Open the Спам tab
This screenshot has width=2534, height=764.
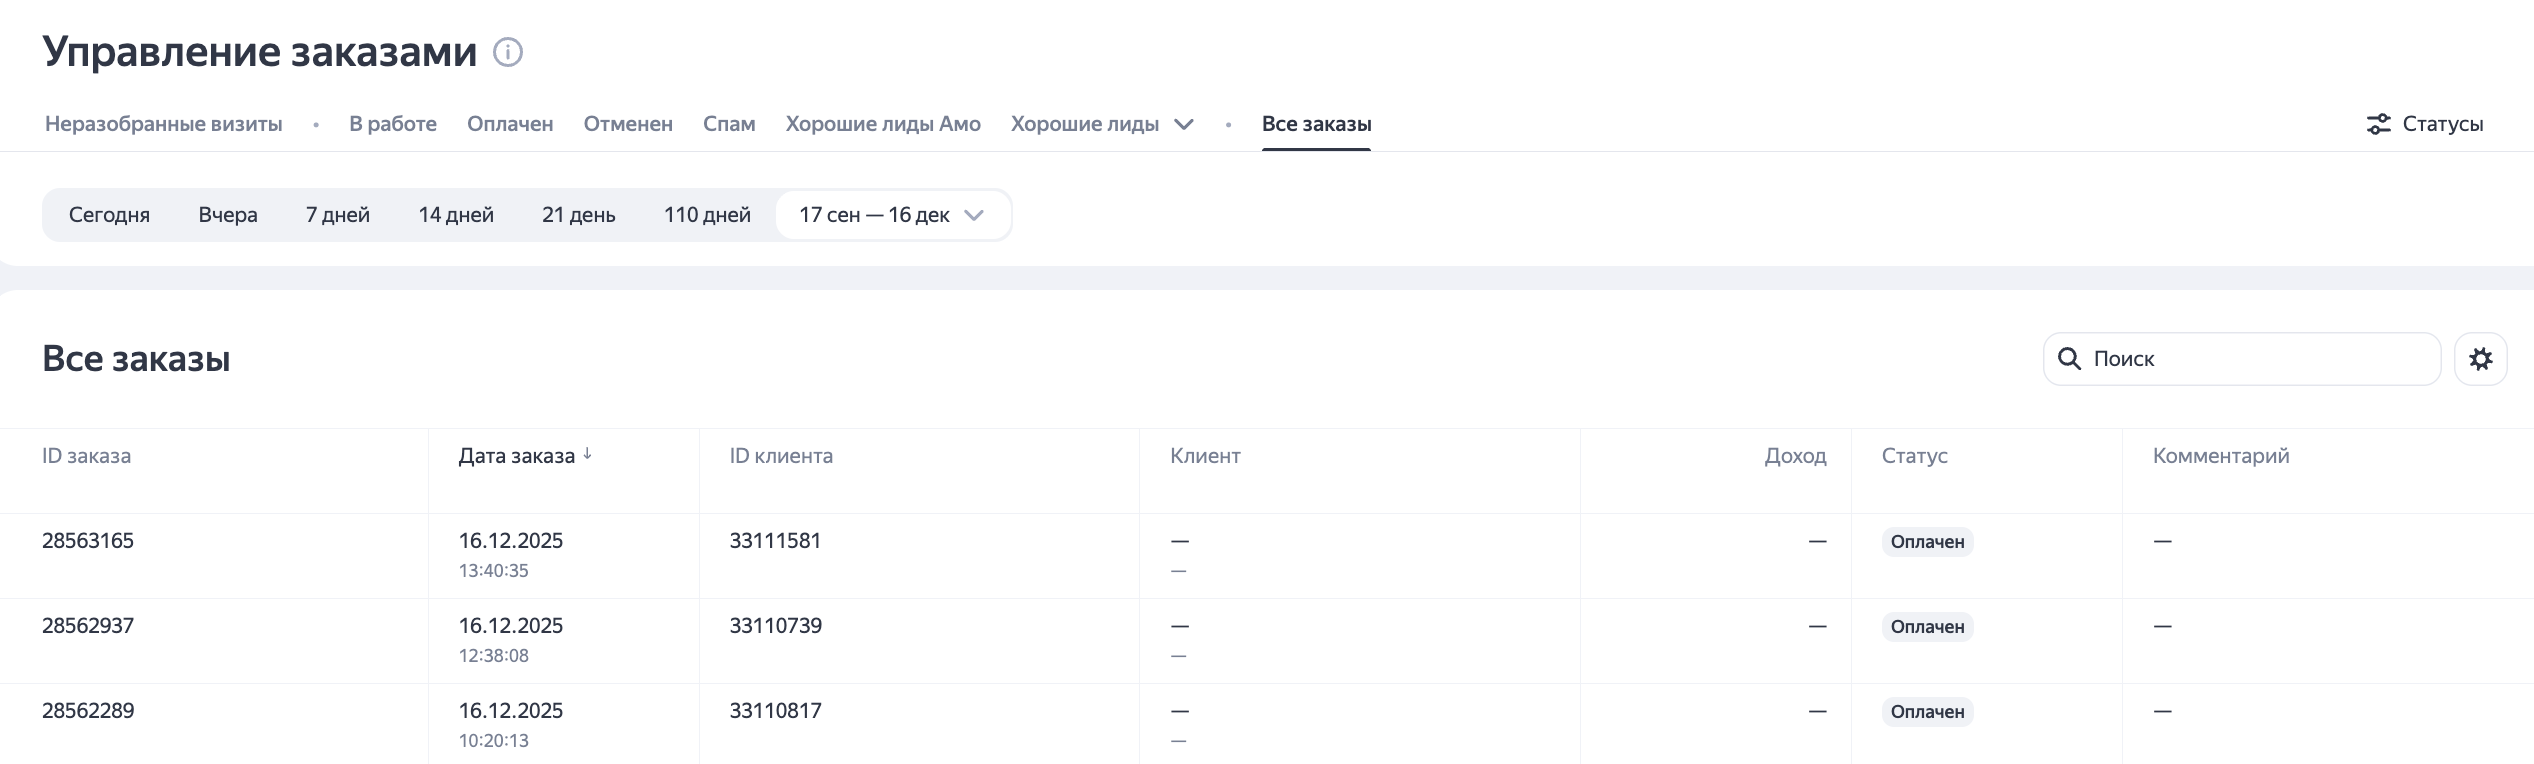point(729,124)
